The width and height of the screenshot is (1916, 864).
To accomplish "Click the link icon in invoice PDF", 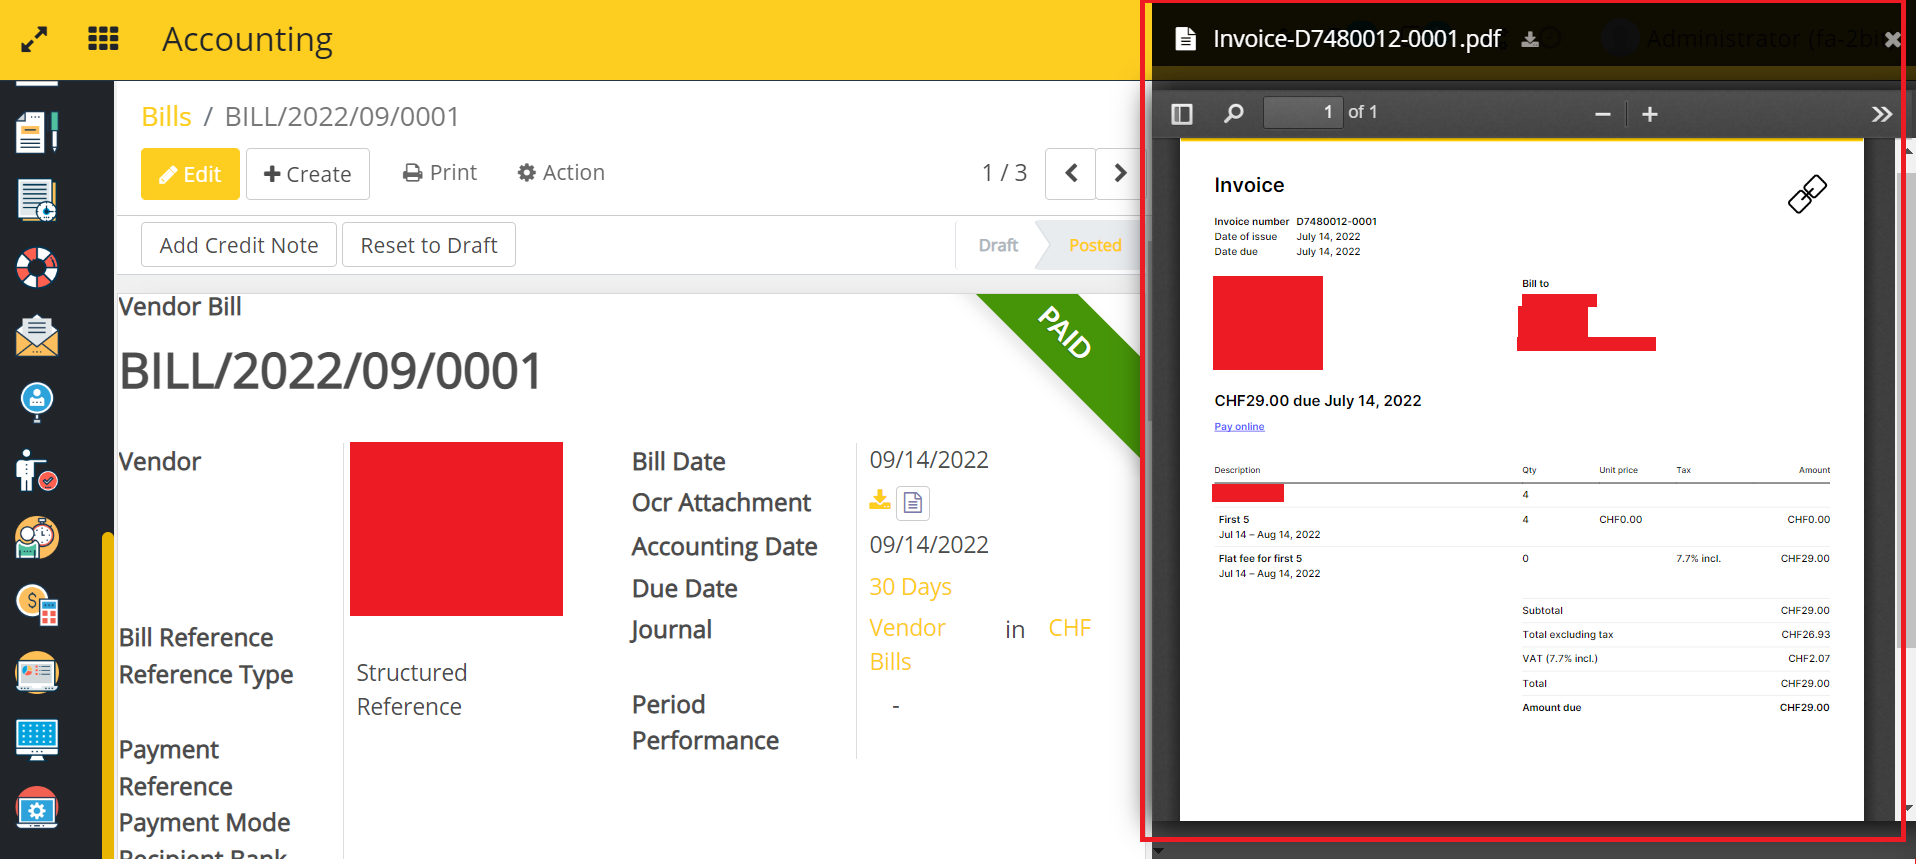I will point(1807,194).
